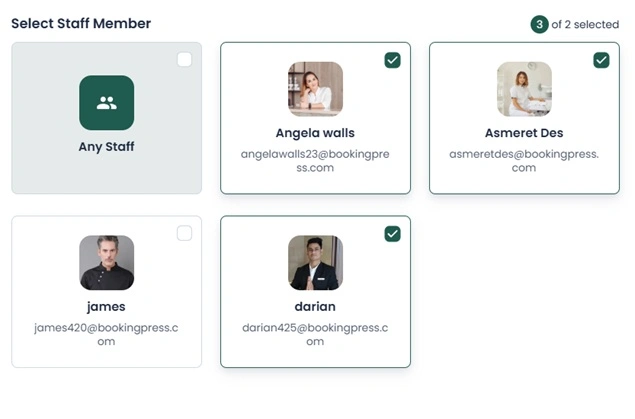Check the Any Staff checkbox
The width and height of the screenshot is (635, 419).
(x=184, y=60)
